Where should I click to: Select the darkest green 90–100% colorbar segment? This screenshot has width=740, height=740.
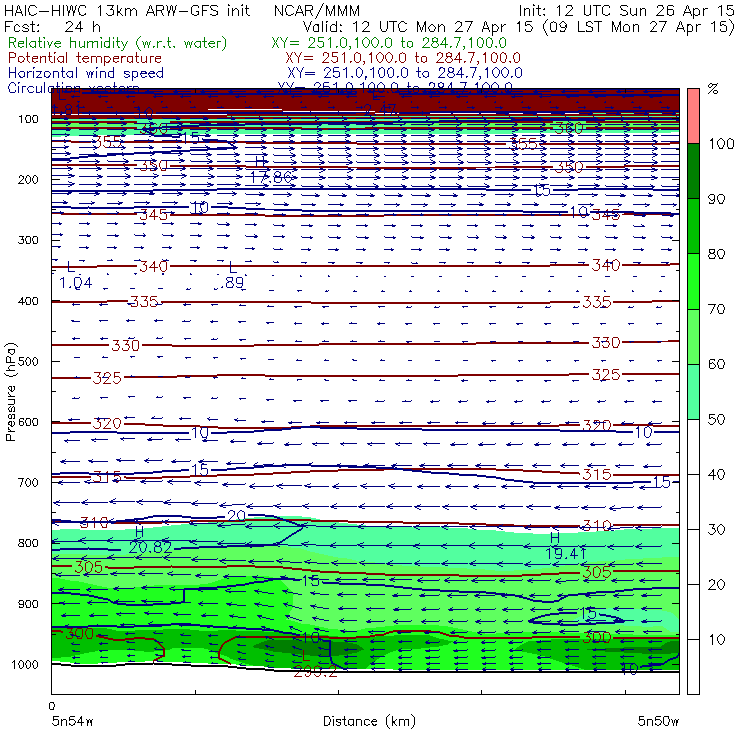693,171
